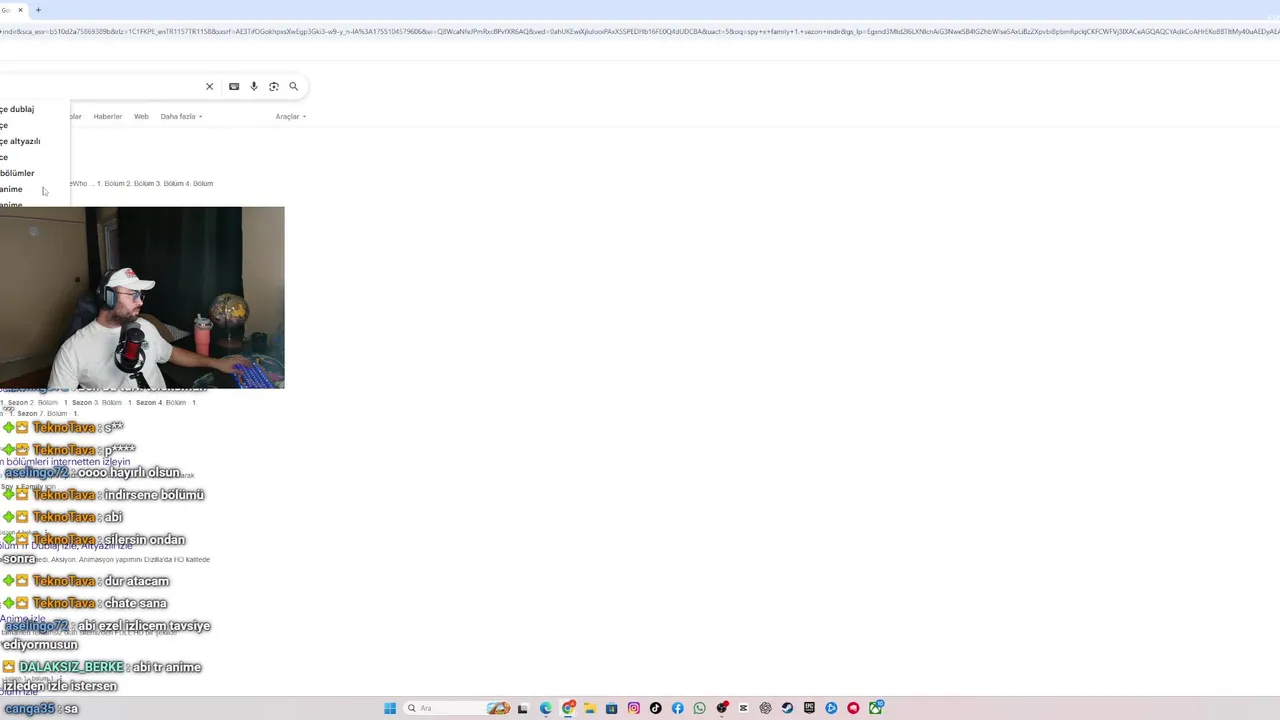Open TikTok from the taskbar

point(655,708)
